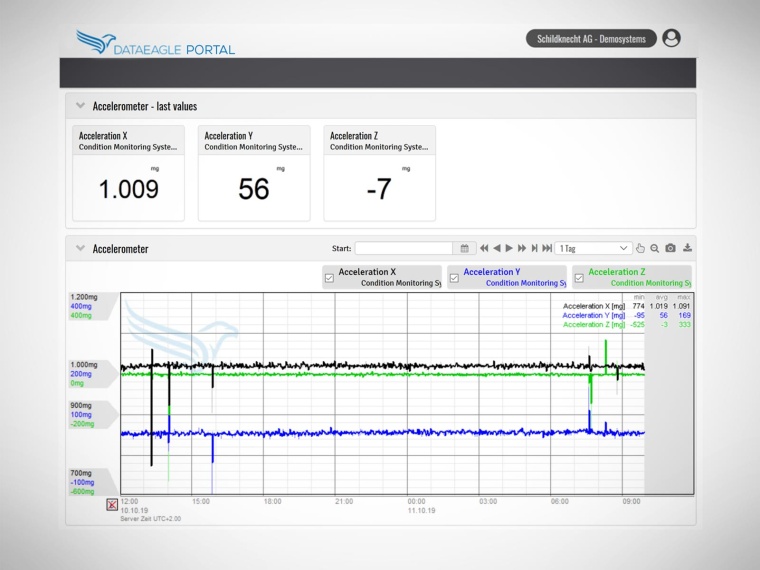This screenshot has width=760, height=570.
Task: Click the zoom magnifier icon
Action: click(655, 248)
